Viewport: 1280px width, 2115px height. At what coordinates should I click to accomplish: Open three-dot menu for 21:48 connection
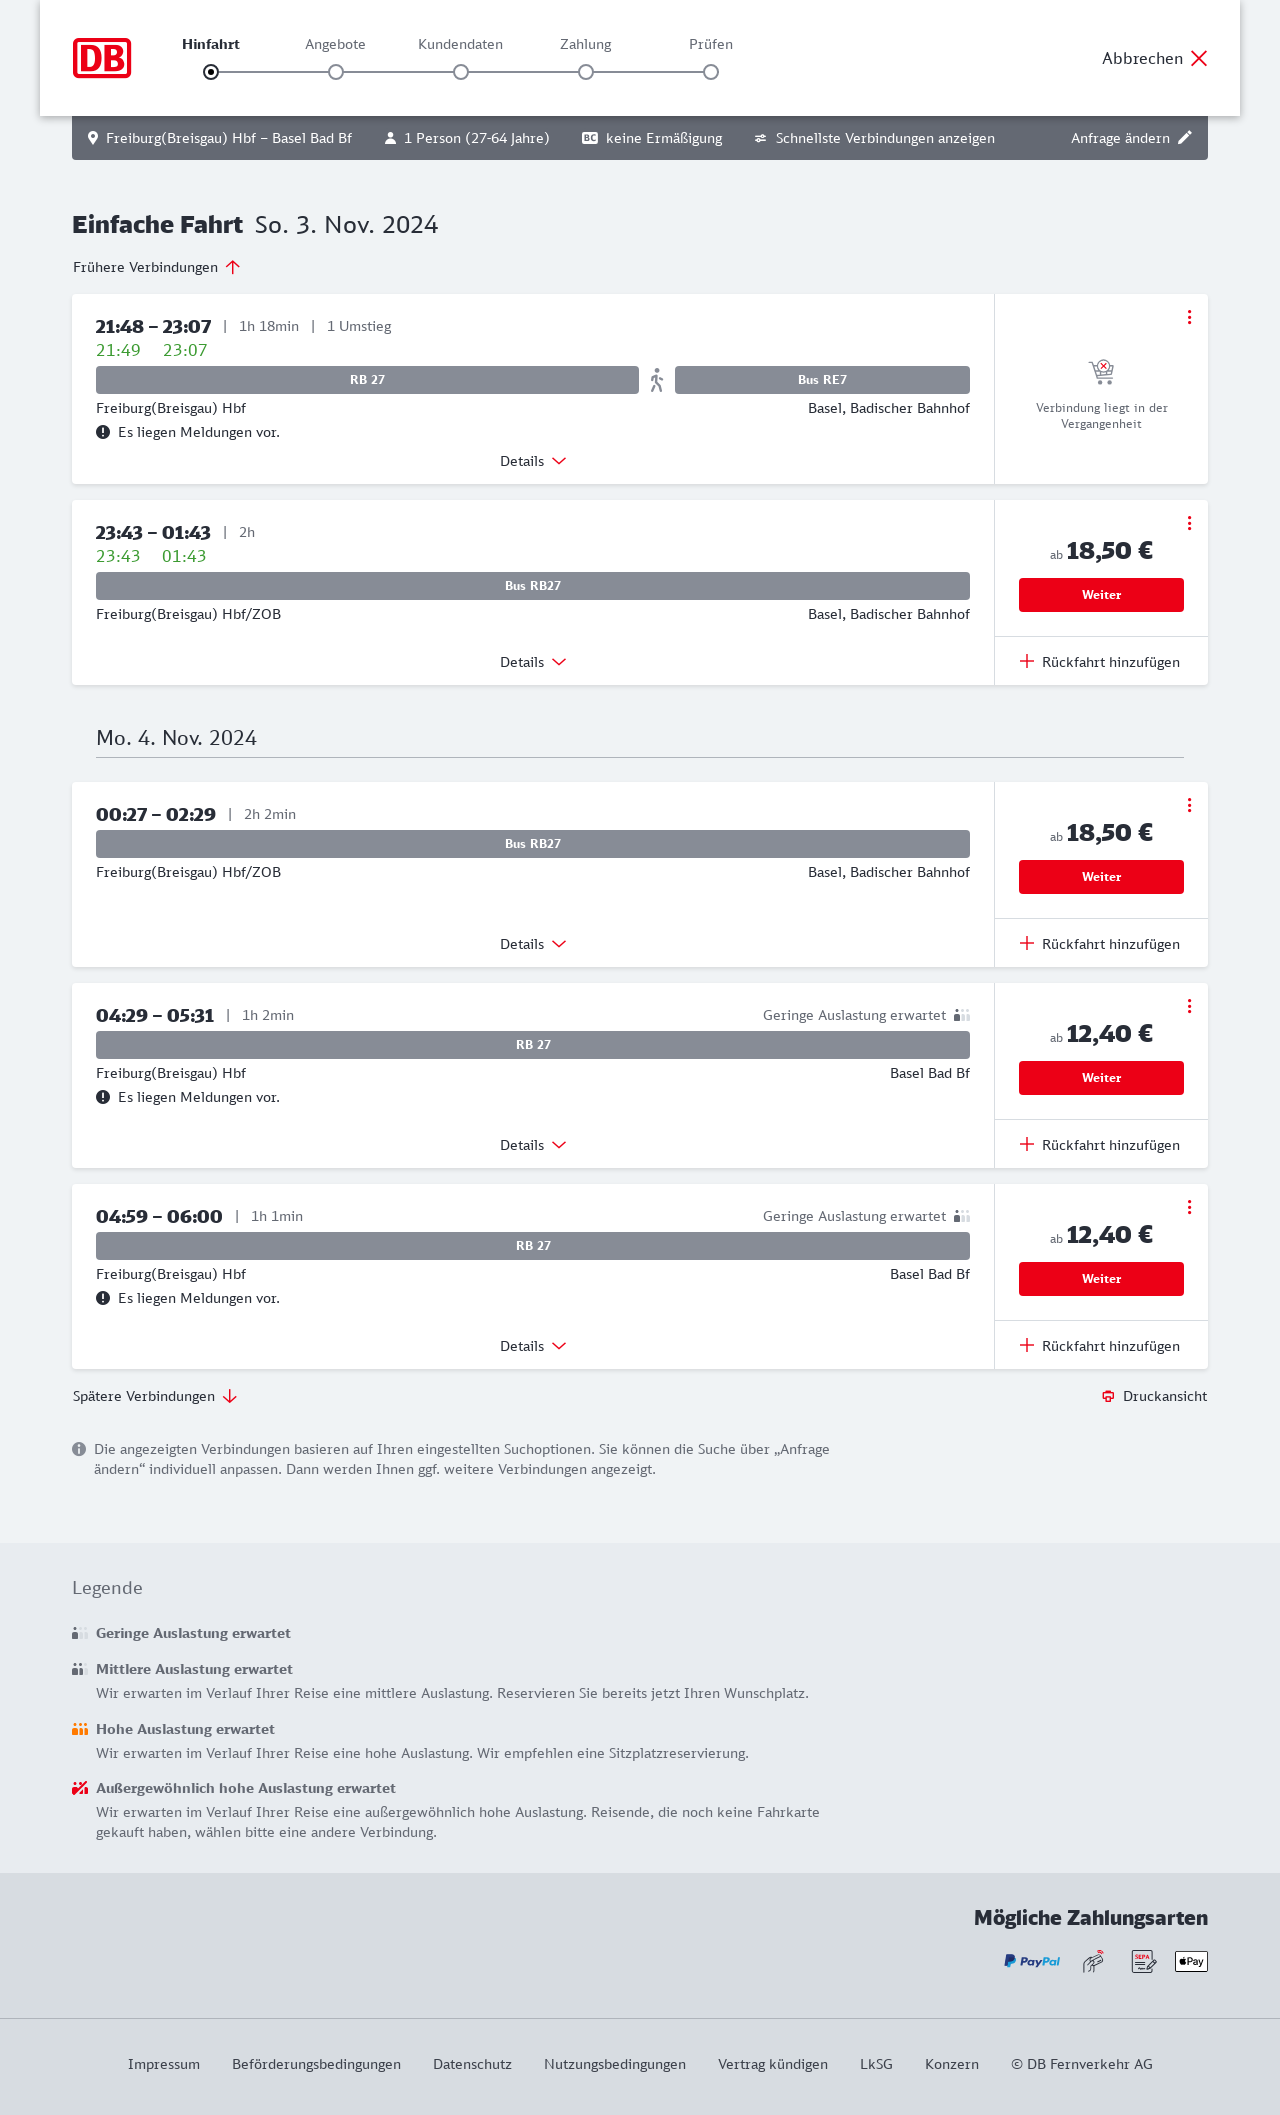pyautogui.click(x=1189, y=317)
